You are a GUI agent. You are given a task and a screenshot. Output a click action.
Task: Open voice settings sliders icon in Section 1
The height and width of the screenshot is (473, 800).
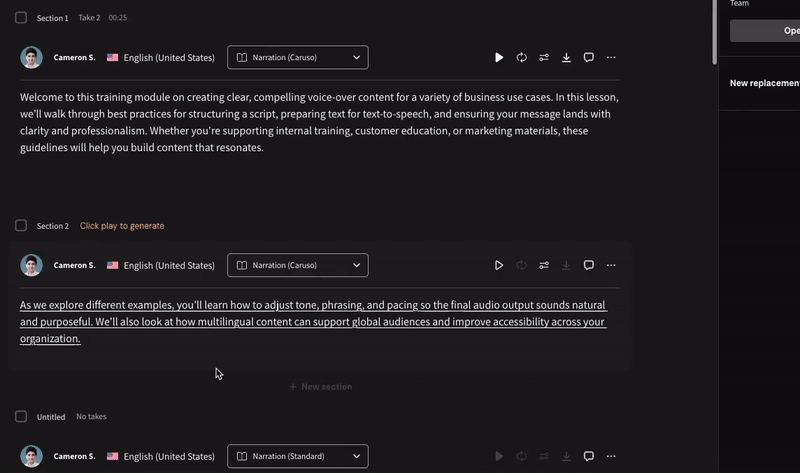[544, 58]
